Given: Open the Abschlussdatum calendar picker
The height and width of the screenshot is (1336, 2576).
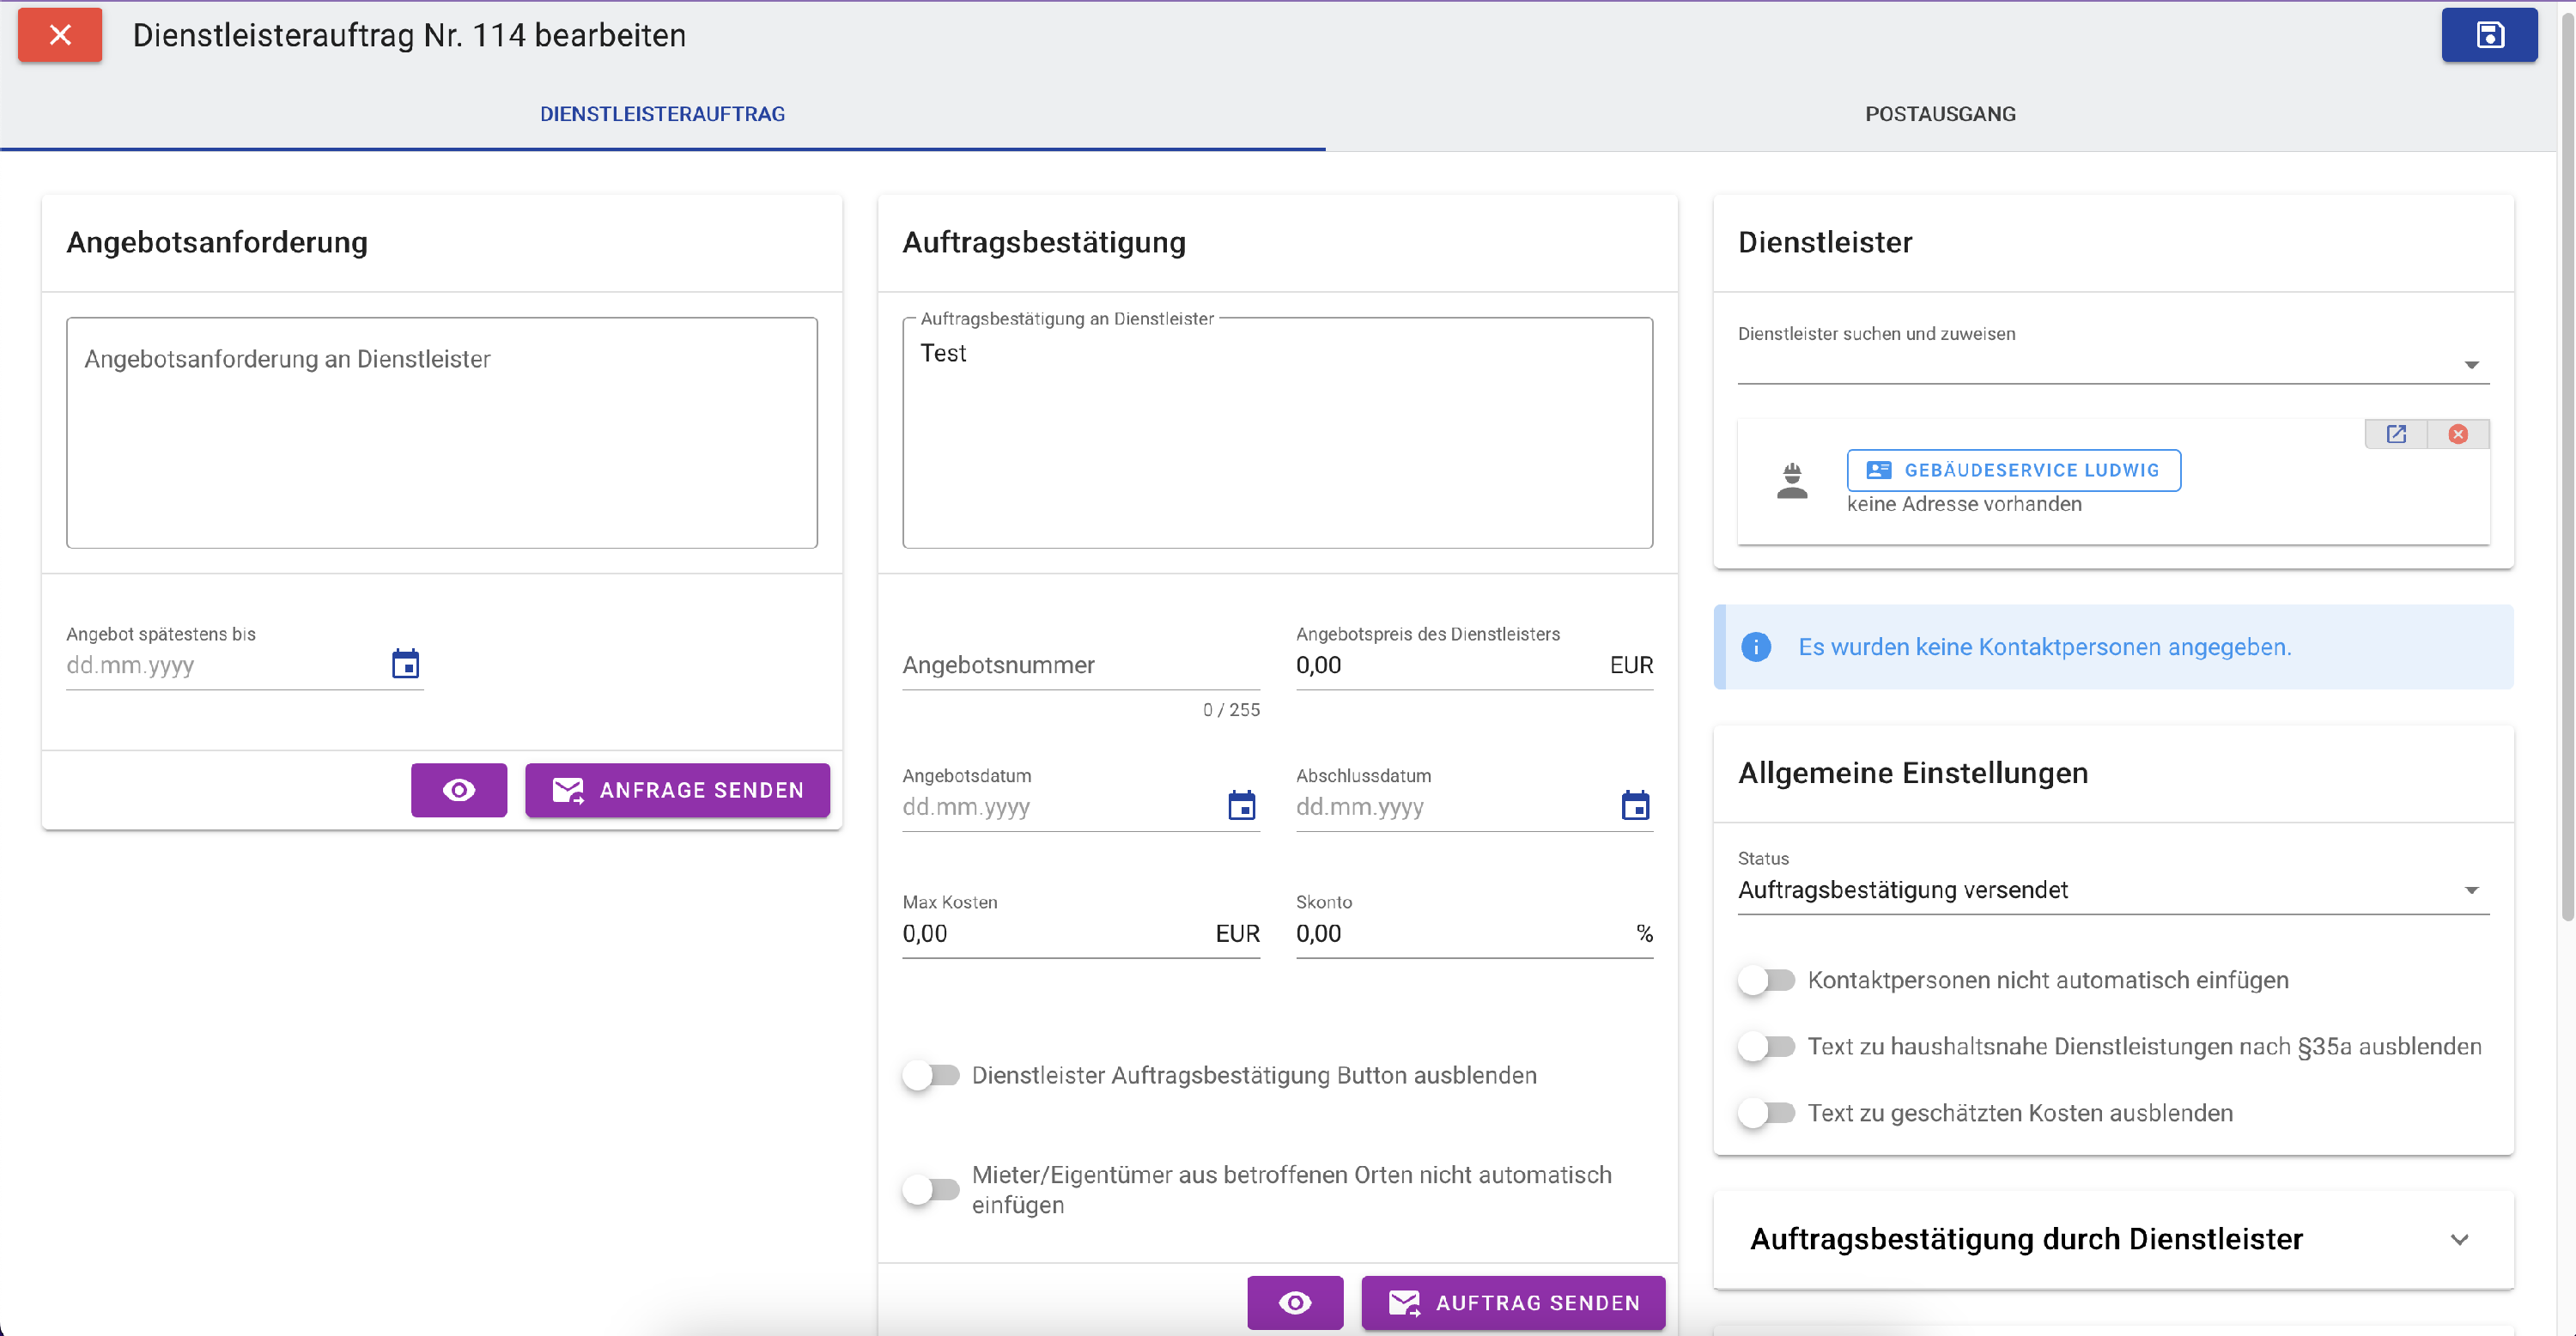Looking at the screenshot, I should (x=1635, y=806).
